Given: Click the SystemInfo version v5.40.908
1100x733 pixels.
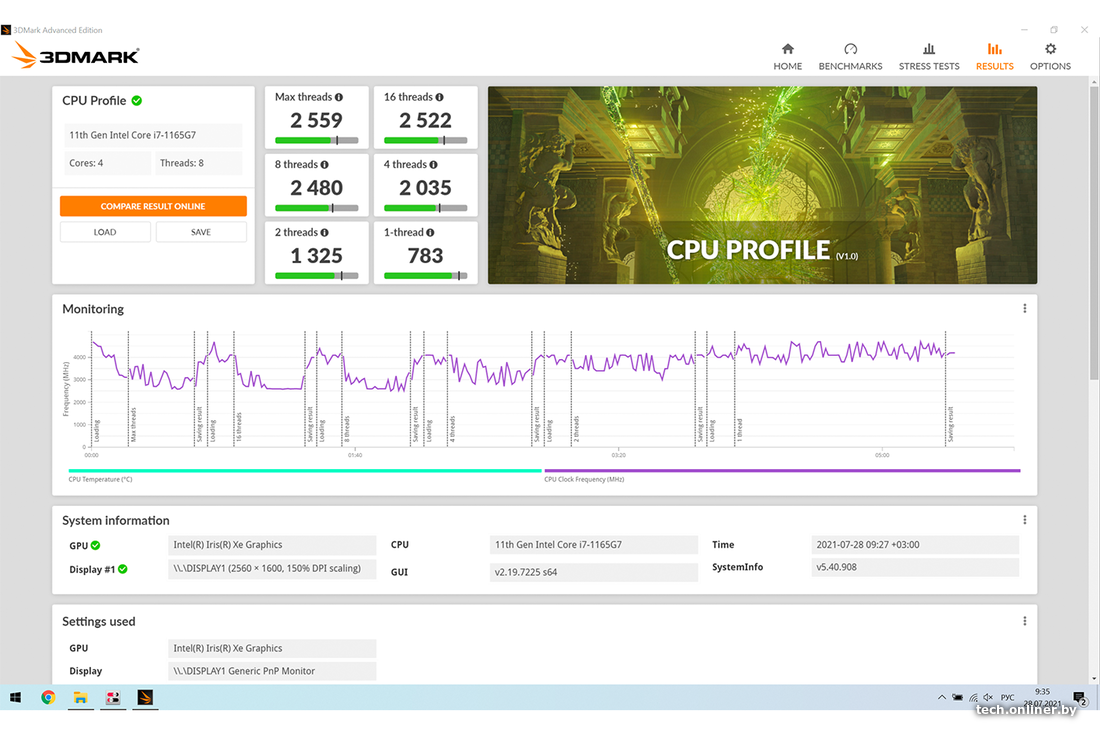Looking at the screenshot, I should pos(915,567).
